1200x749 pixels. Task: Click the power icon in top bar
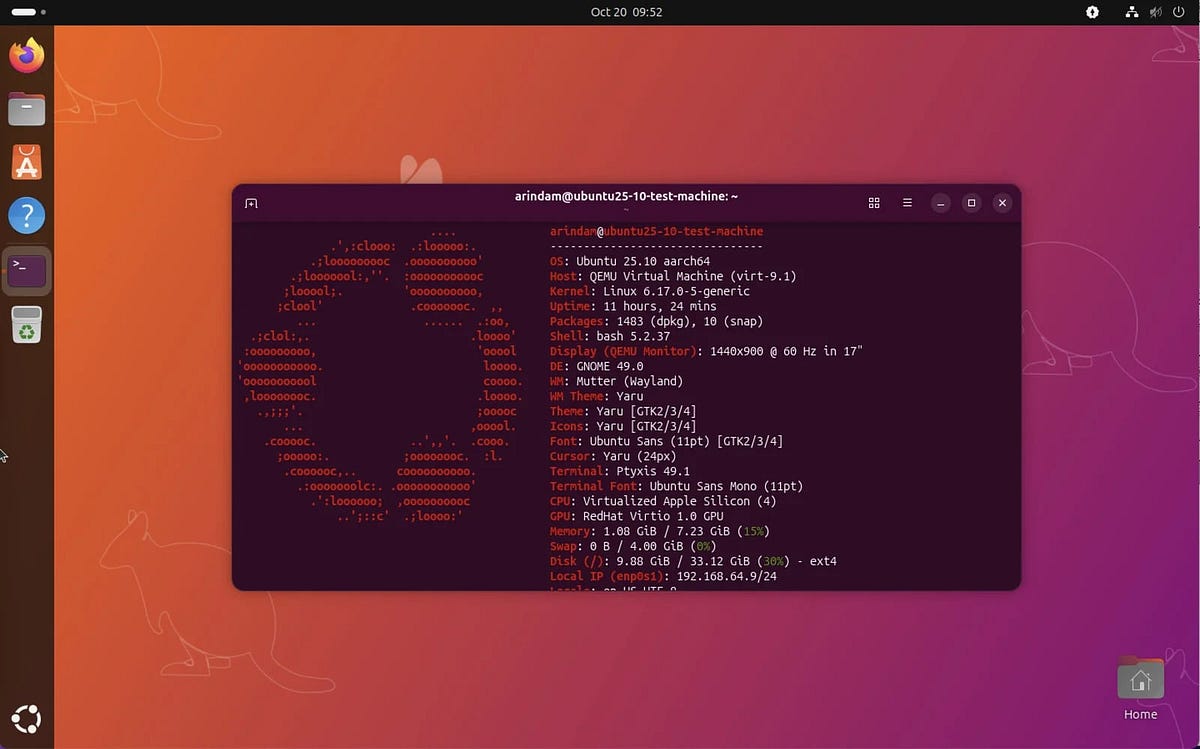pos(1179,12)
